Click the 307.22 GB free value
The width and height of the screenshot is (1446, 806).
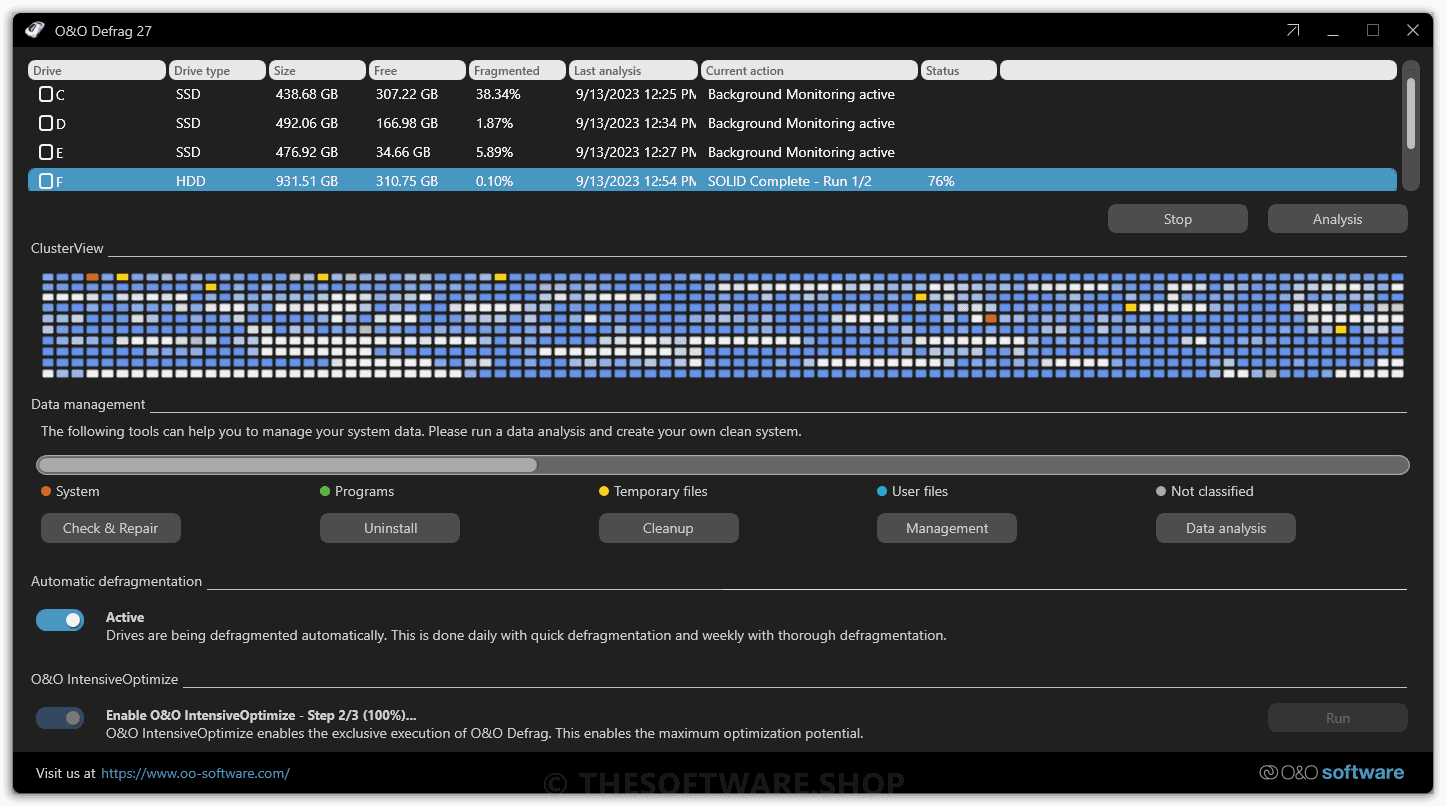(407, 94)
